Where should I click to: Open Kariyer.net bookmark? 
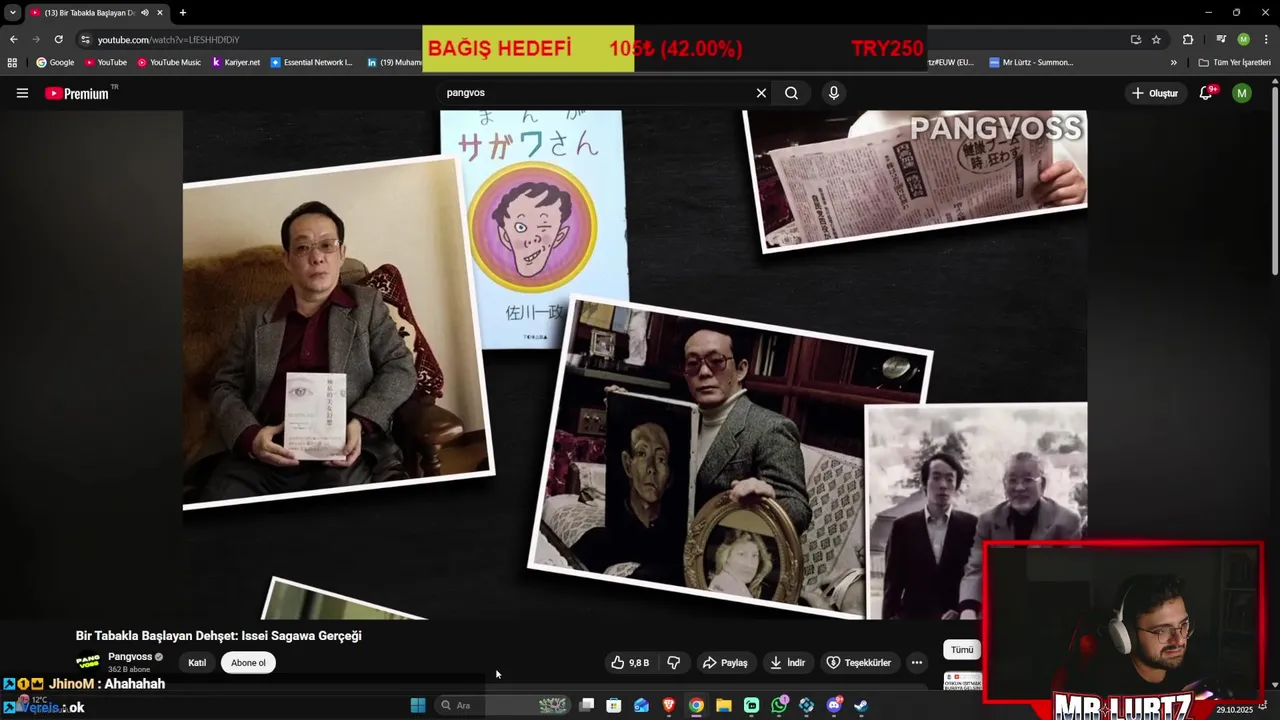(x=236, y=62)
